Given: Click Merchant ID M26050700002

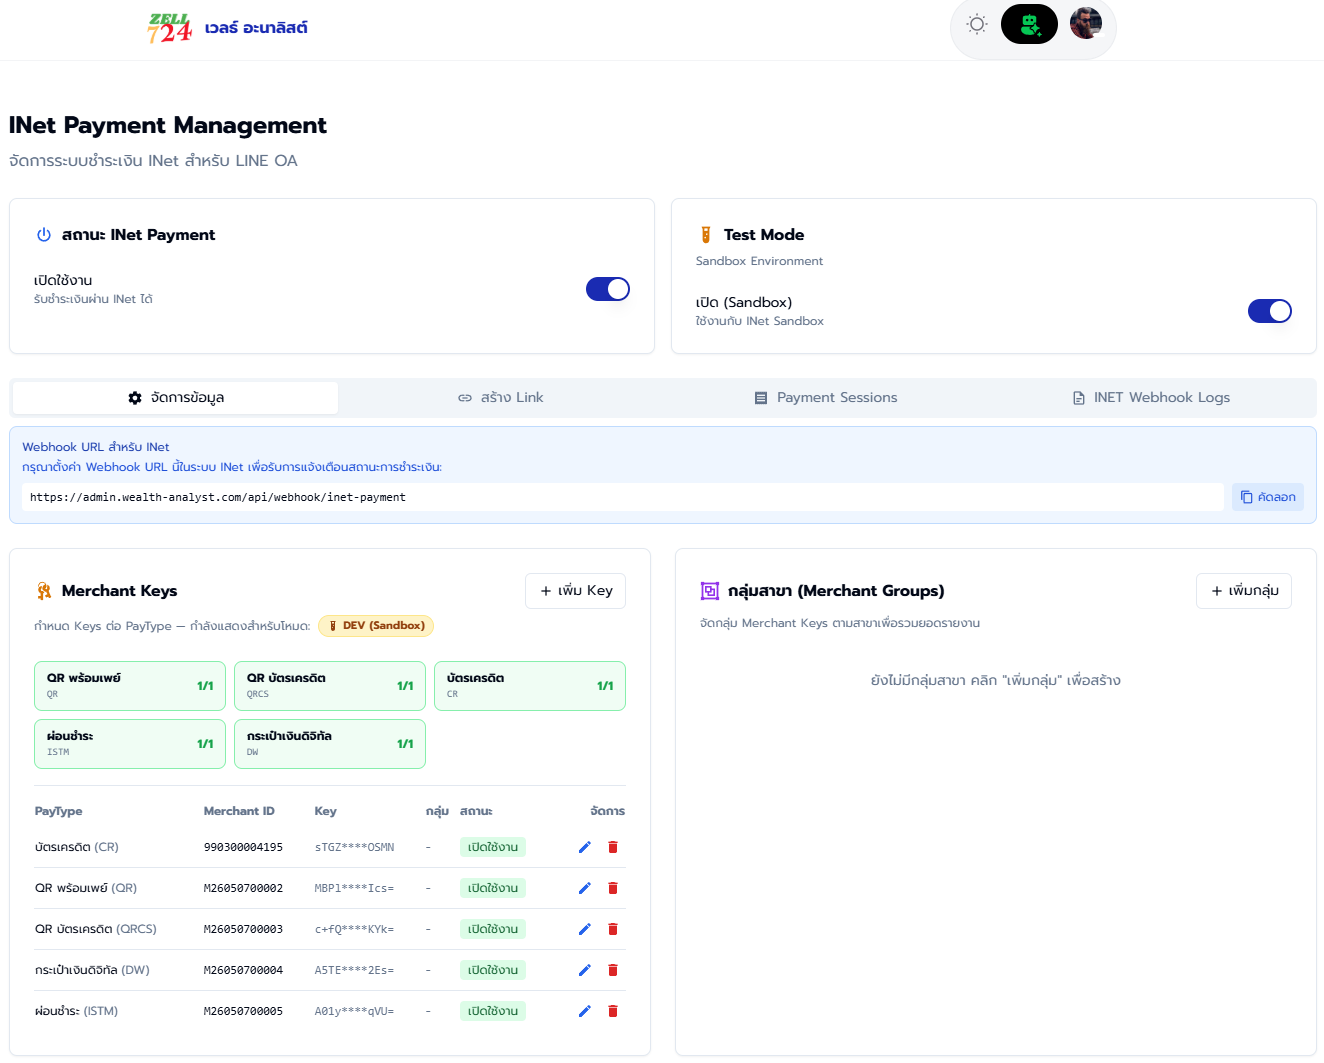Looking at the screenshot, I should coord(243,888).
